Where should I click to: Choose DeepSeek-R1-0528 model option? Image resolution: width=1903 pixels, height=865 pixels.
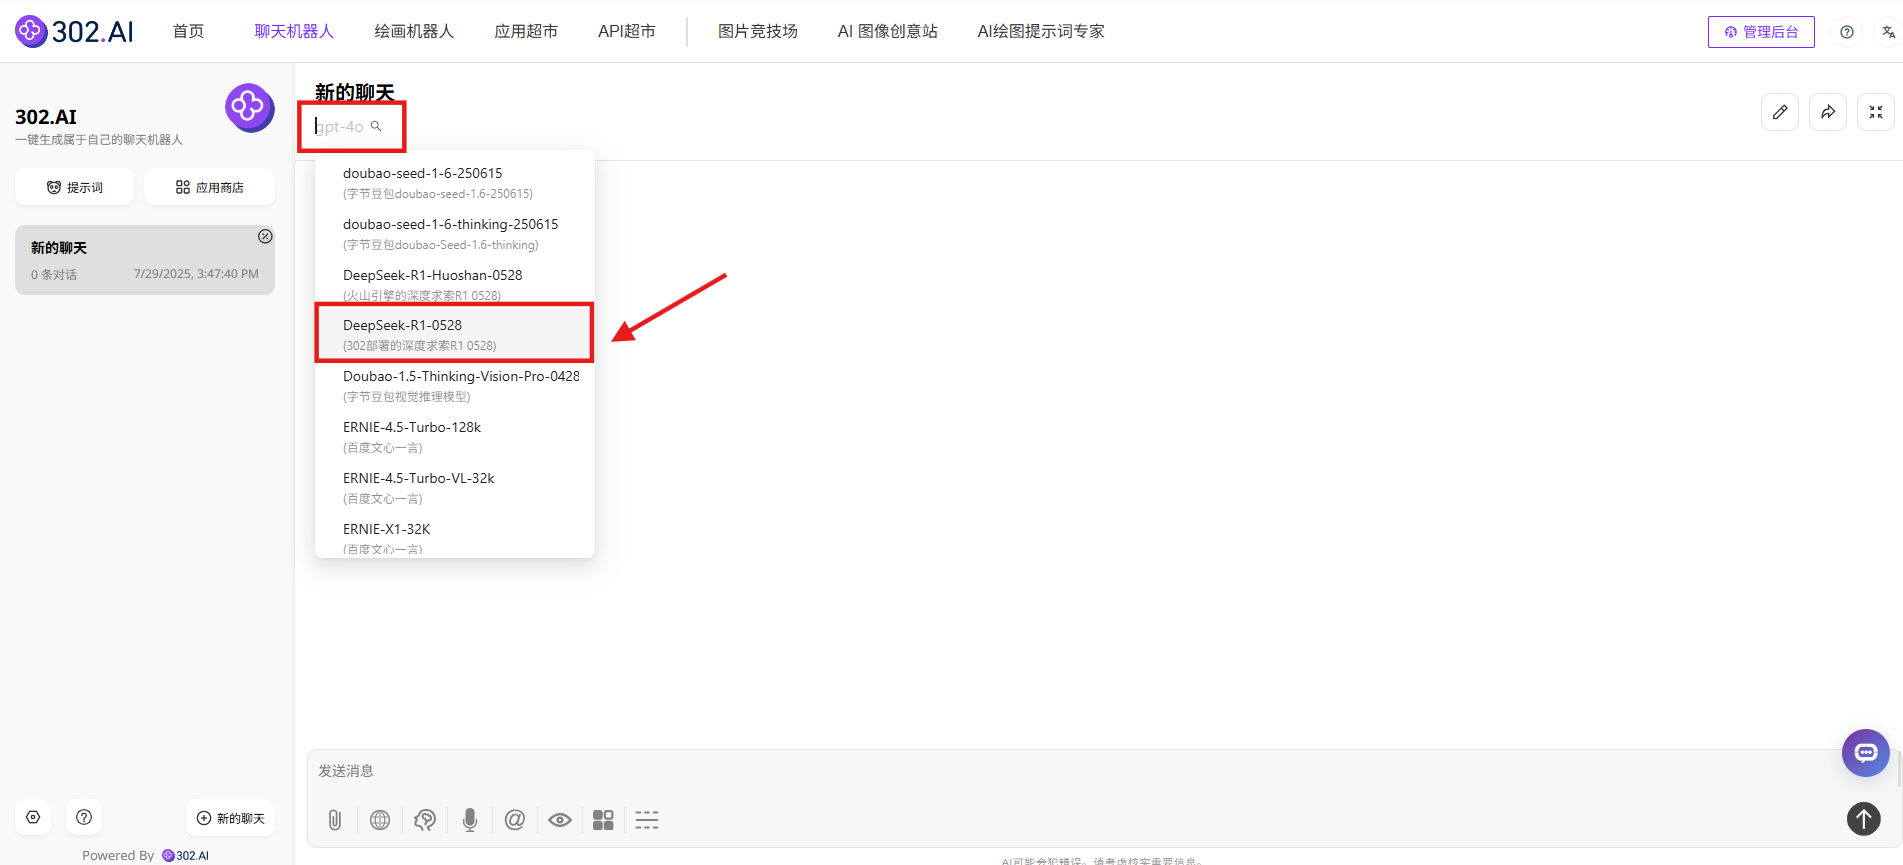[455, 334]
